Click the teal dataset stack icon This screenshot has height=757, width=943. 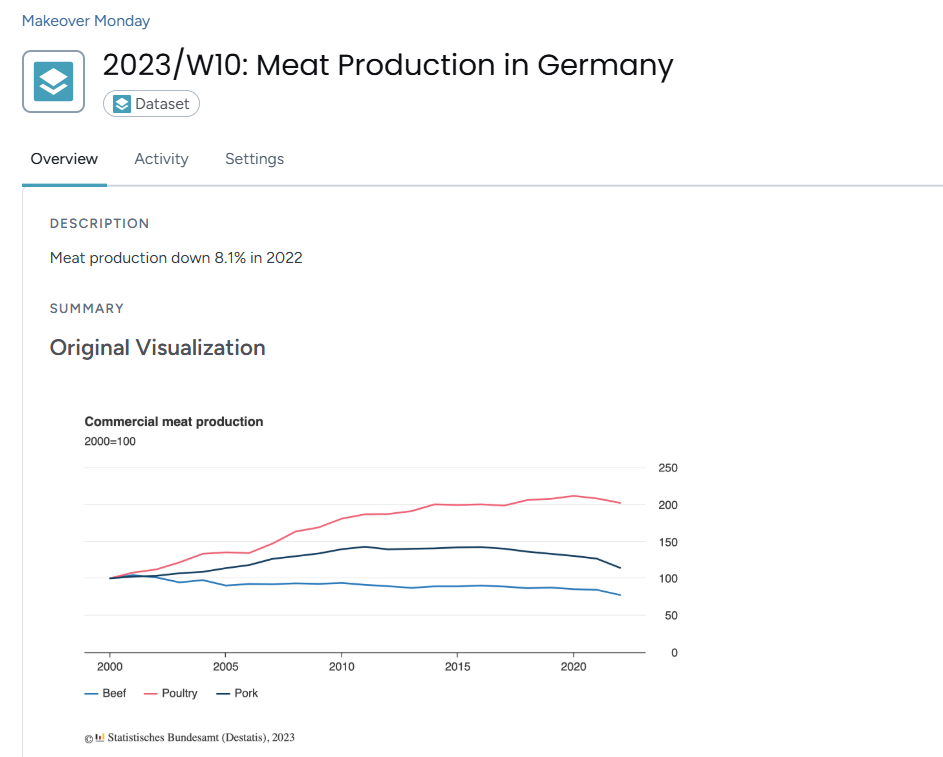(53, 80)
